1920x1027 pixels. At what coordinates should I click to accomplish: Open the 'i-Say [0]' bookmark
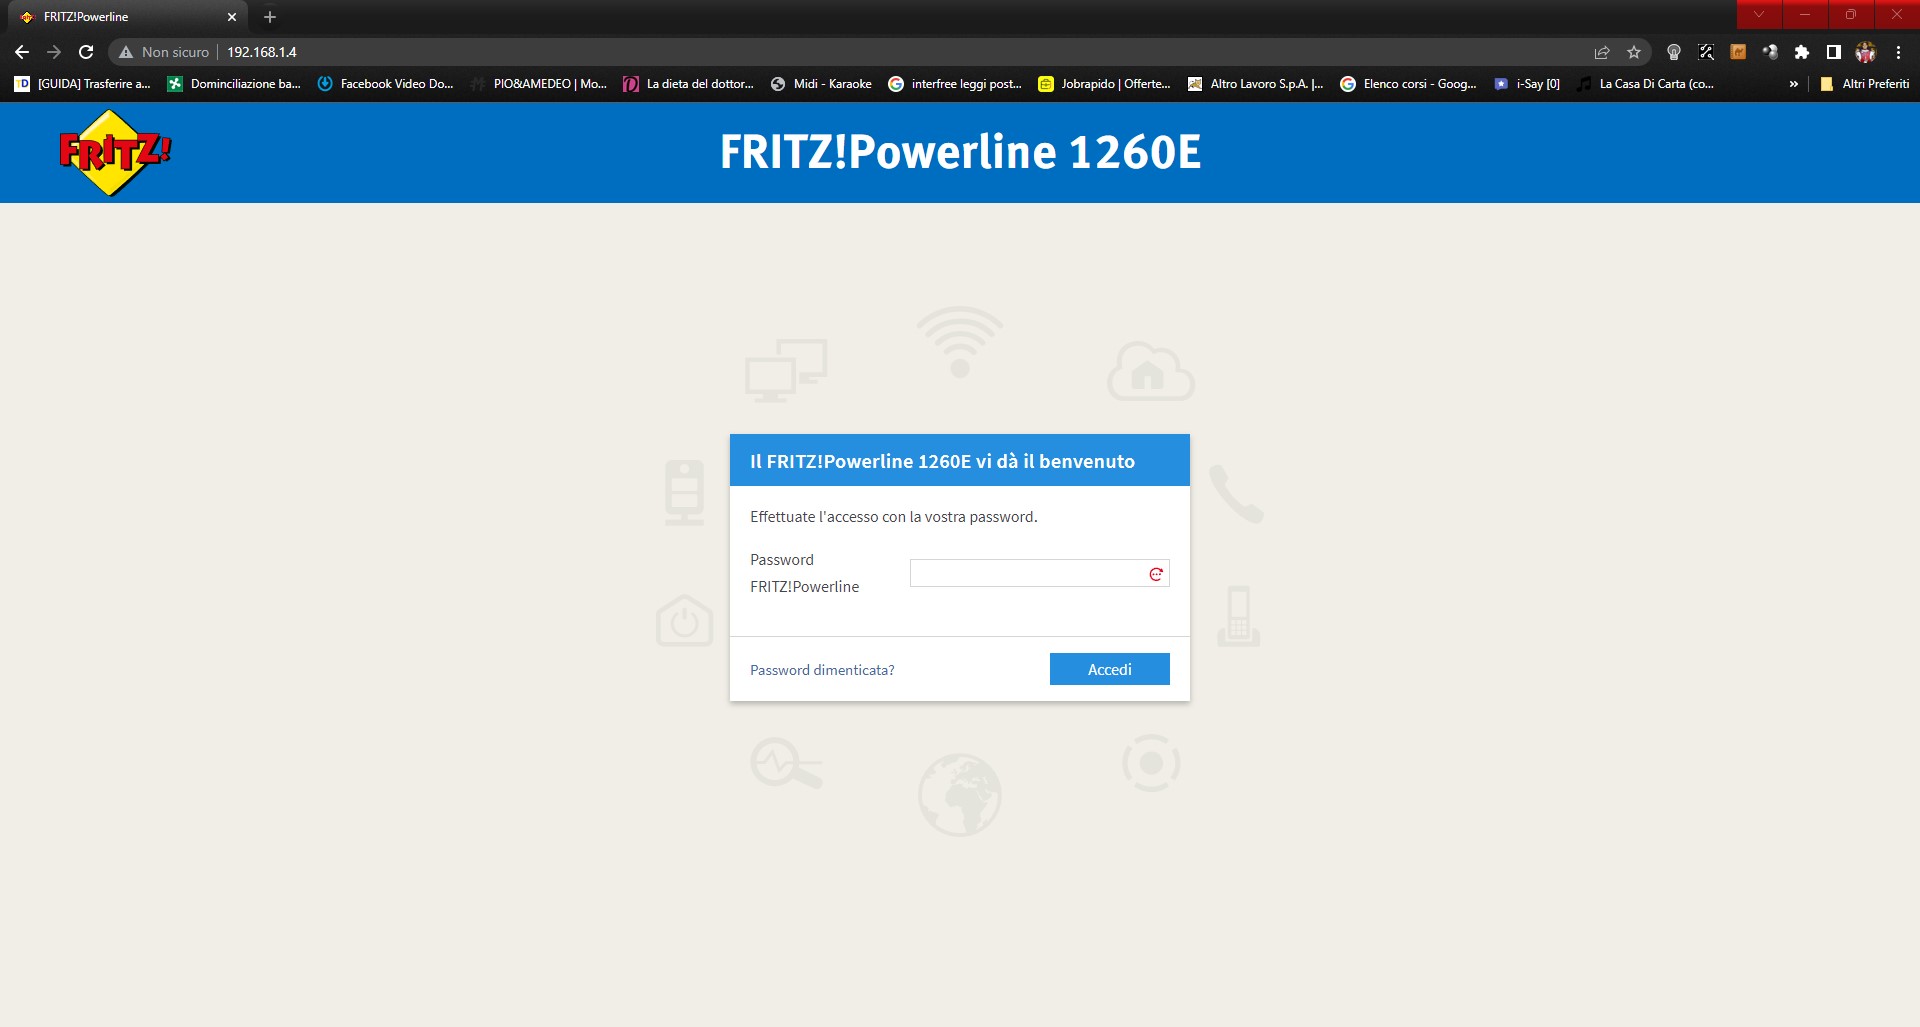[x=1527, y=84]
